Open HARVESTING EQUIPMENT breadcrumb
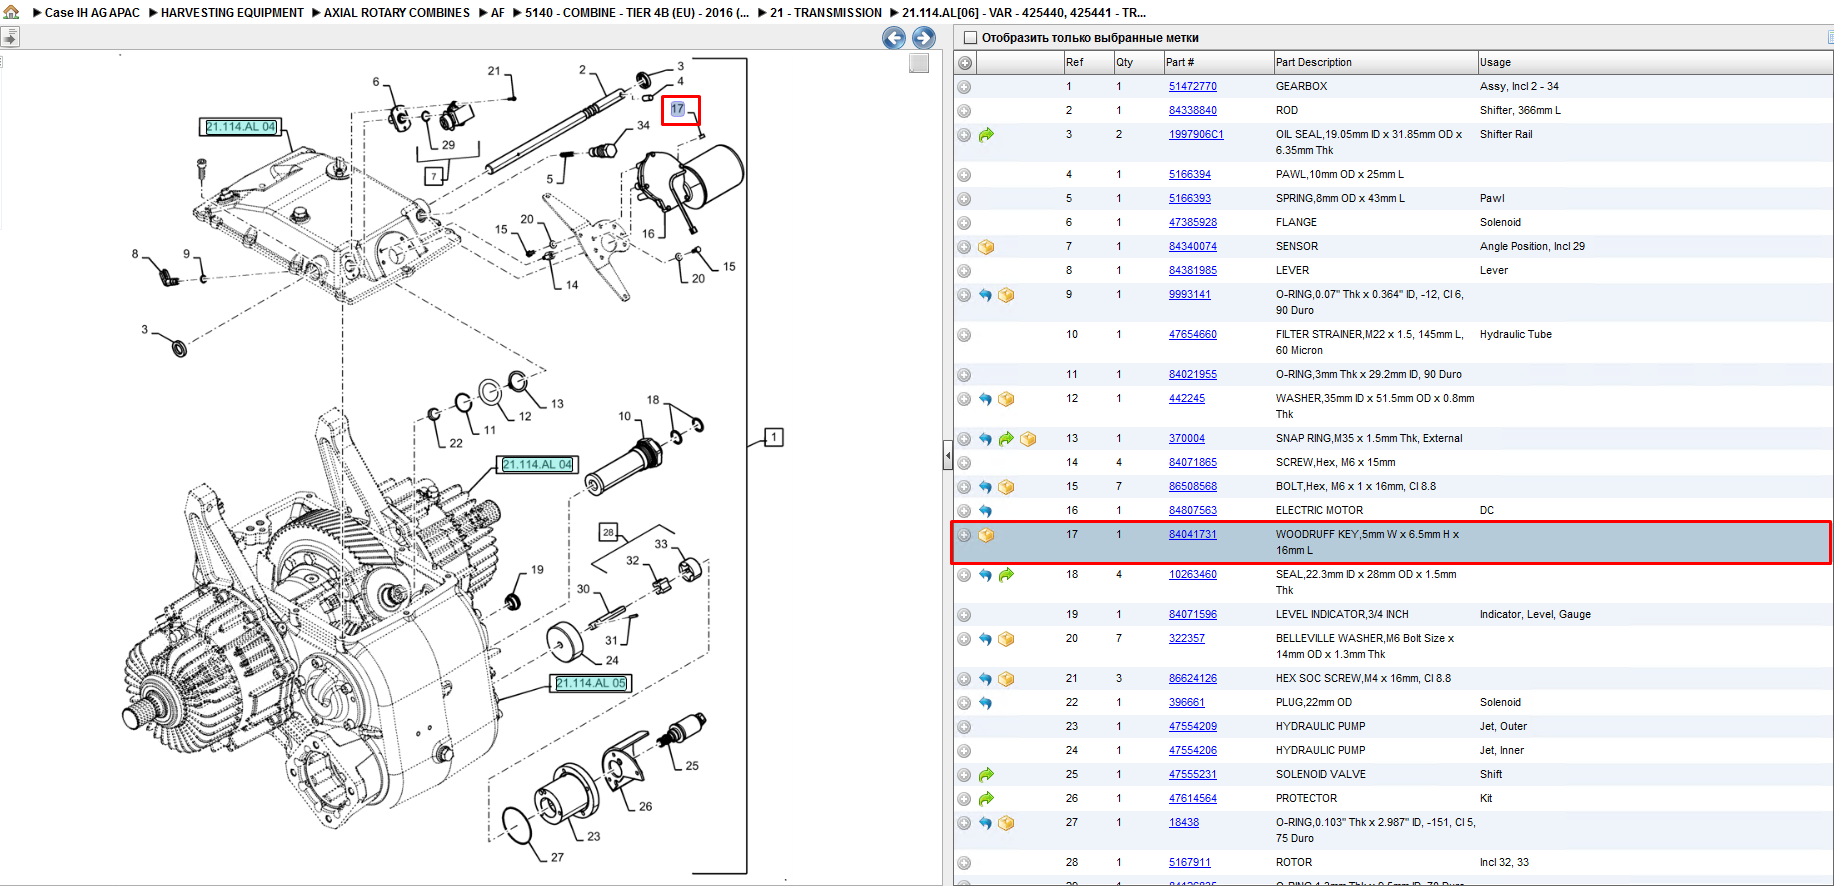The image size is (1834, 886). (232, 13)
